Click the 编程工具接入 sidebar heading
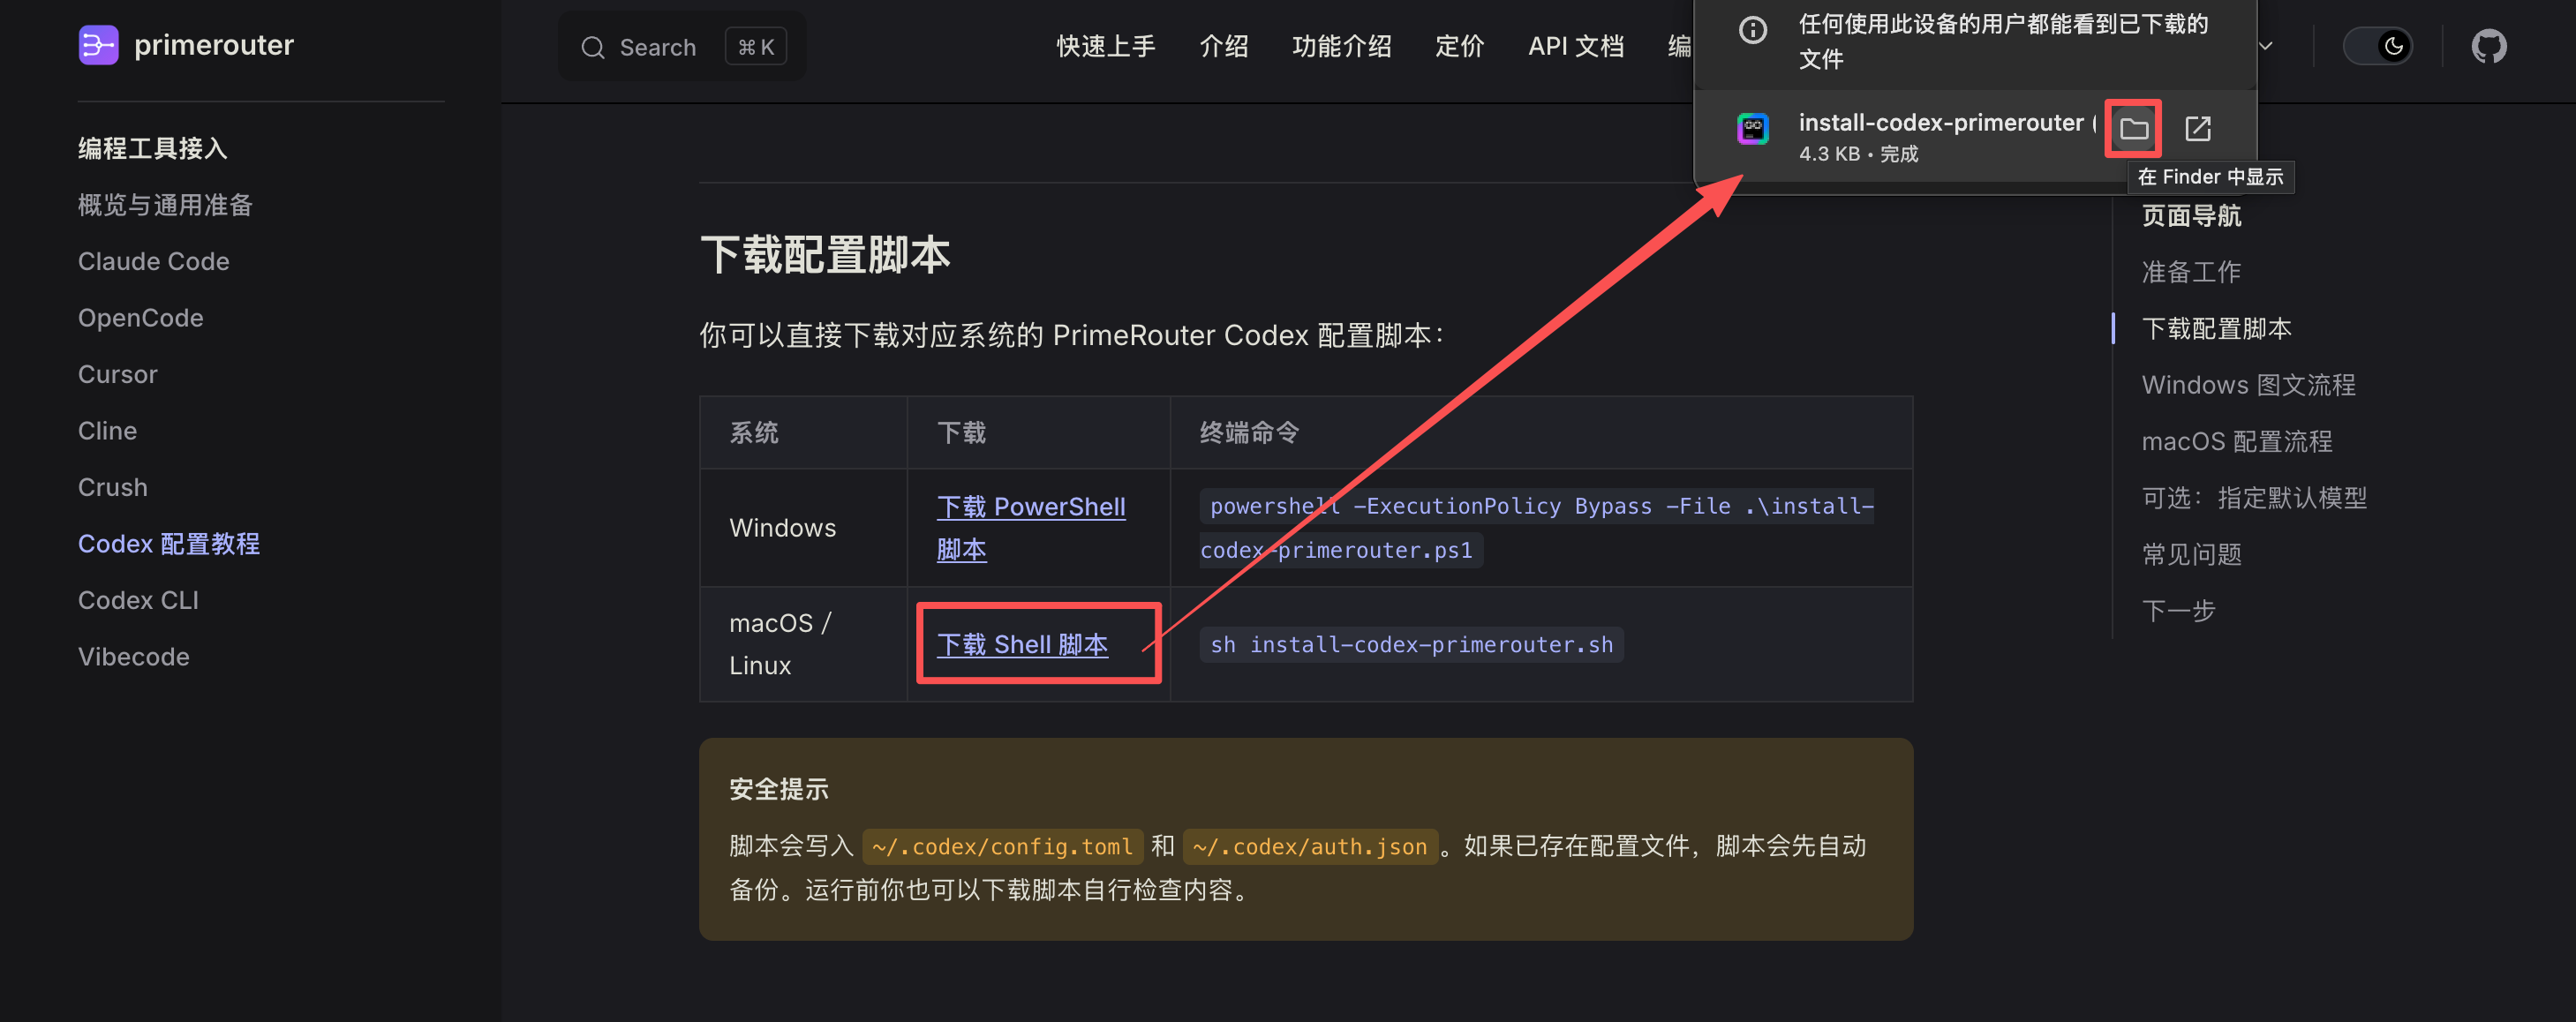 [x=152, y=148]
